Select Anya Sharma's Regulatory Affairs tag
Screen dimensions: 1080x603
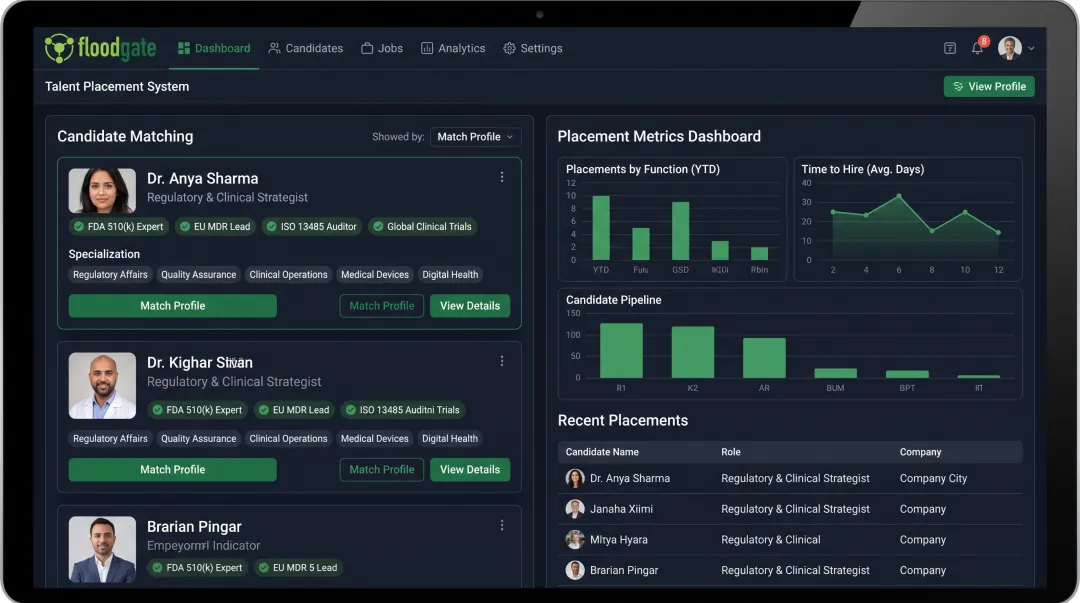pos(110,274)
